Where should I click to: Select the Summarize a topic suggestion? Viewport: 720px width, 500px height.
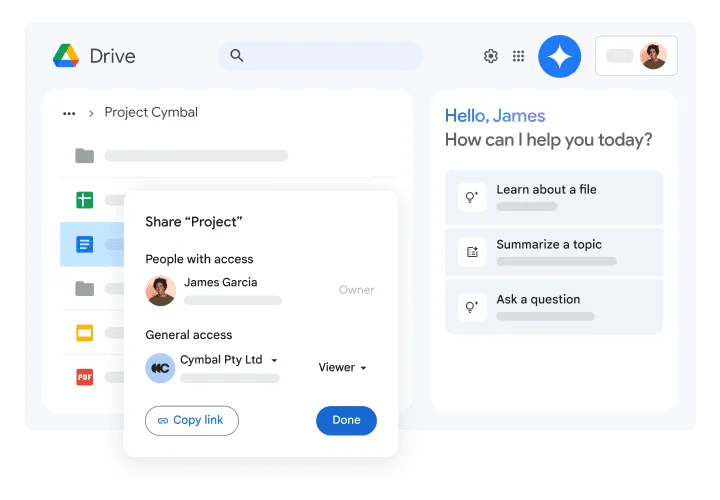pyautogui.click(x=554, y=252)
